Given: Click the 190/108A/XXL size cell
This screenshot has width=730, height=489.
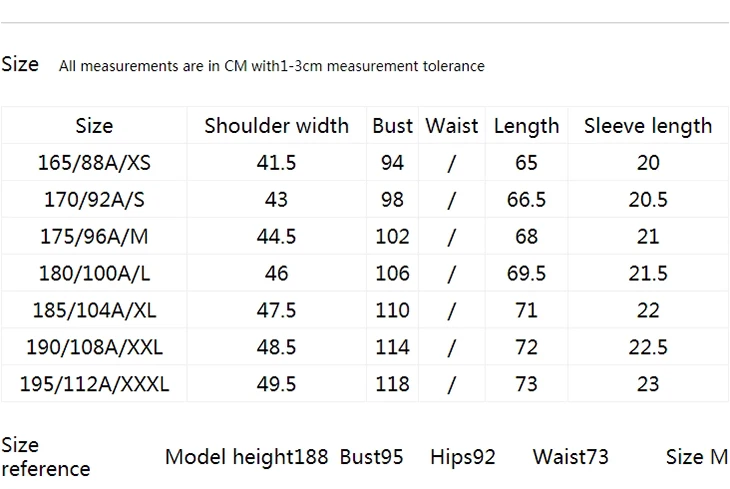Looking at the screenshot, I should point(95,347).
